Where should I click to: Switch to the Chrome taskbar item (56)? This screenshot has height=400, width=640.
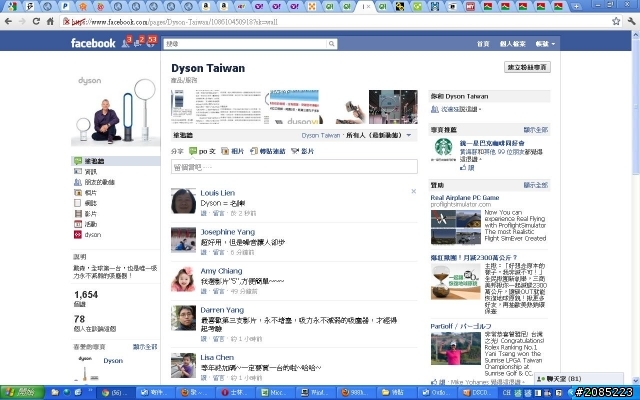116,393
